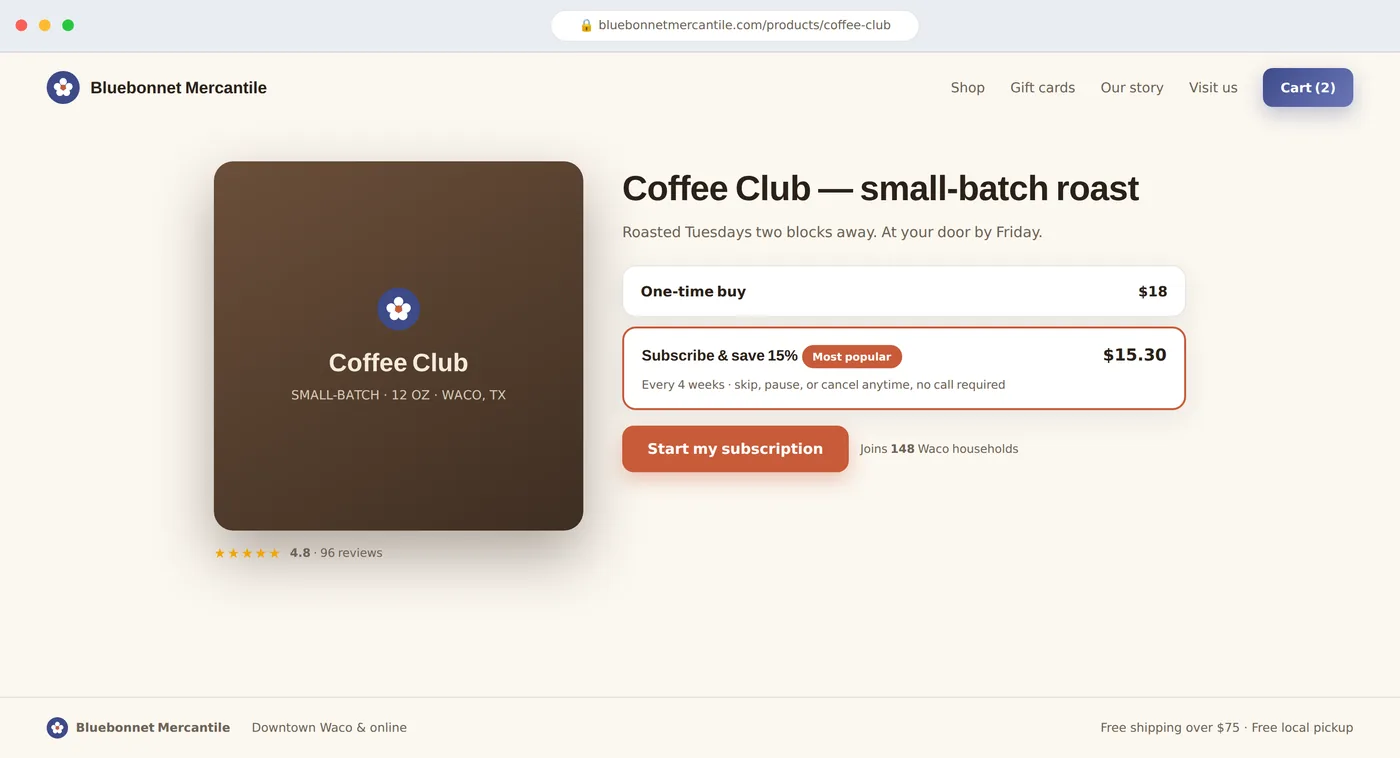The width and height of the screenshot is (1400, 758).
Task: Click 'Downtown Waco & online' footer text
Action: click(x=329, y=728)
